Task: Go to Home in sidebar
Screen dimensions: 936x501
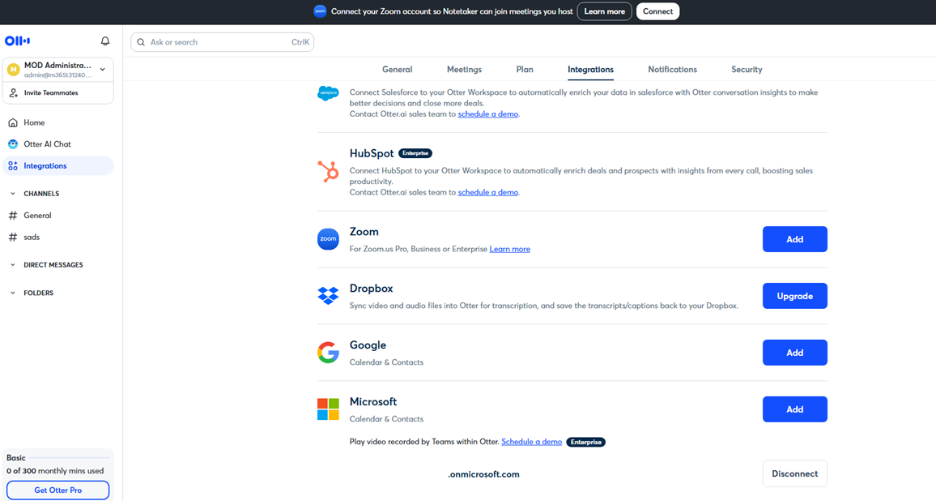Action: click(58, 122)
